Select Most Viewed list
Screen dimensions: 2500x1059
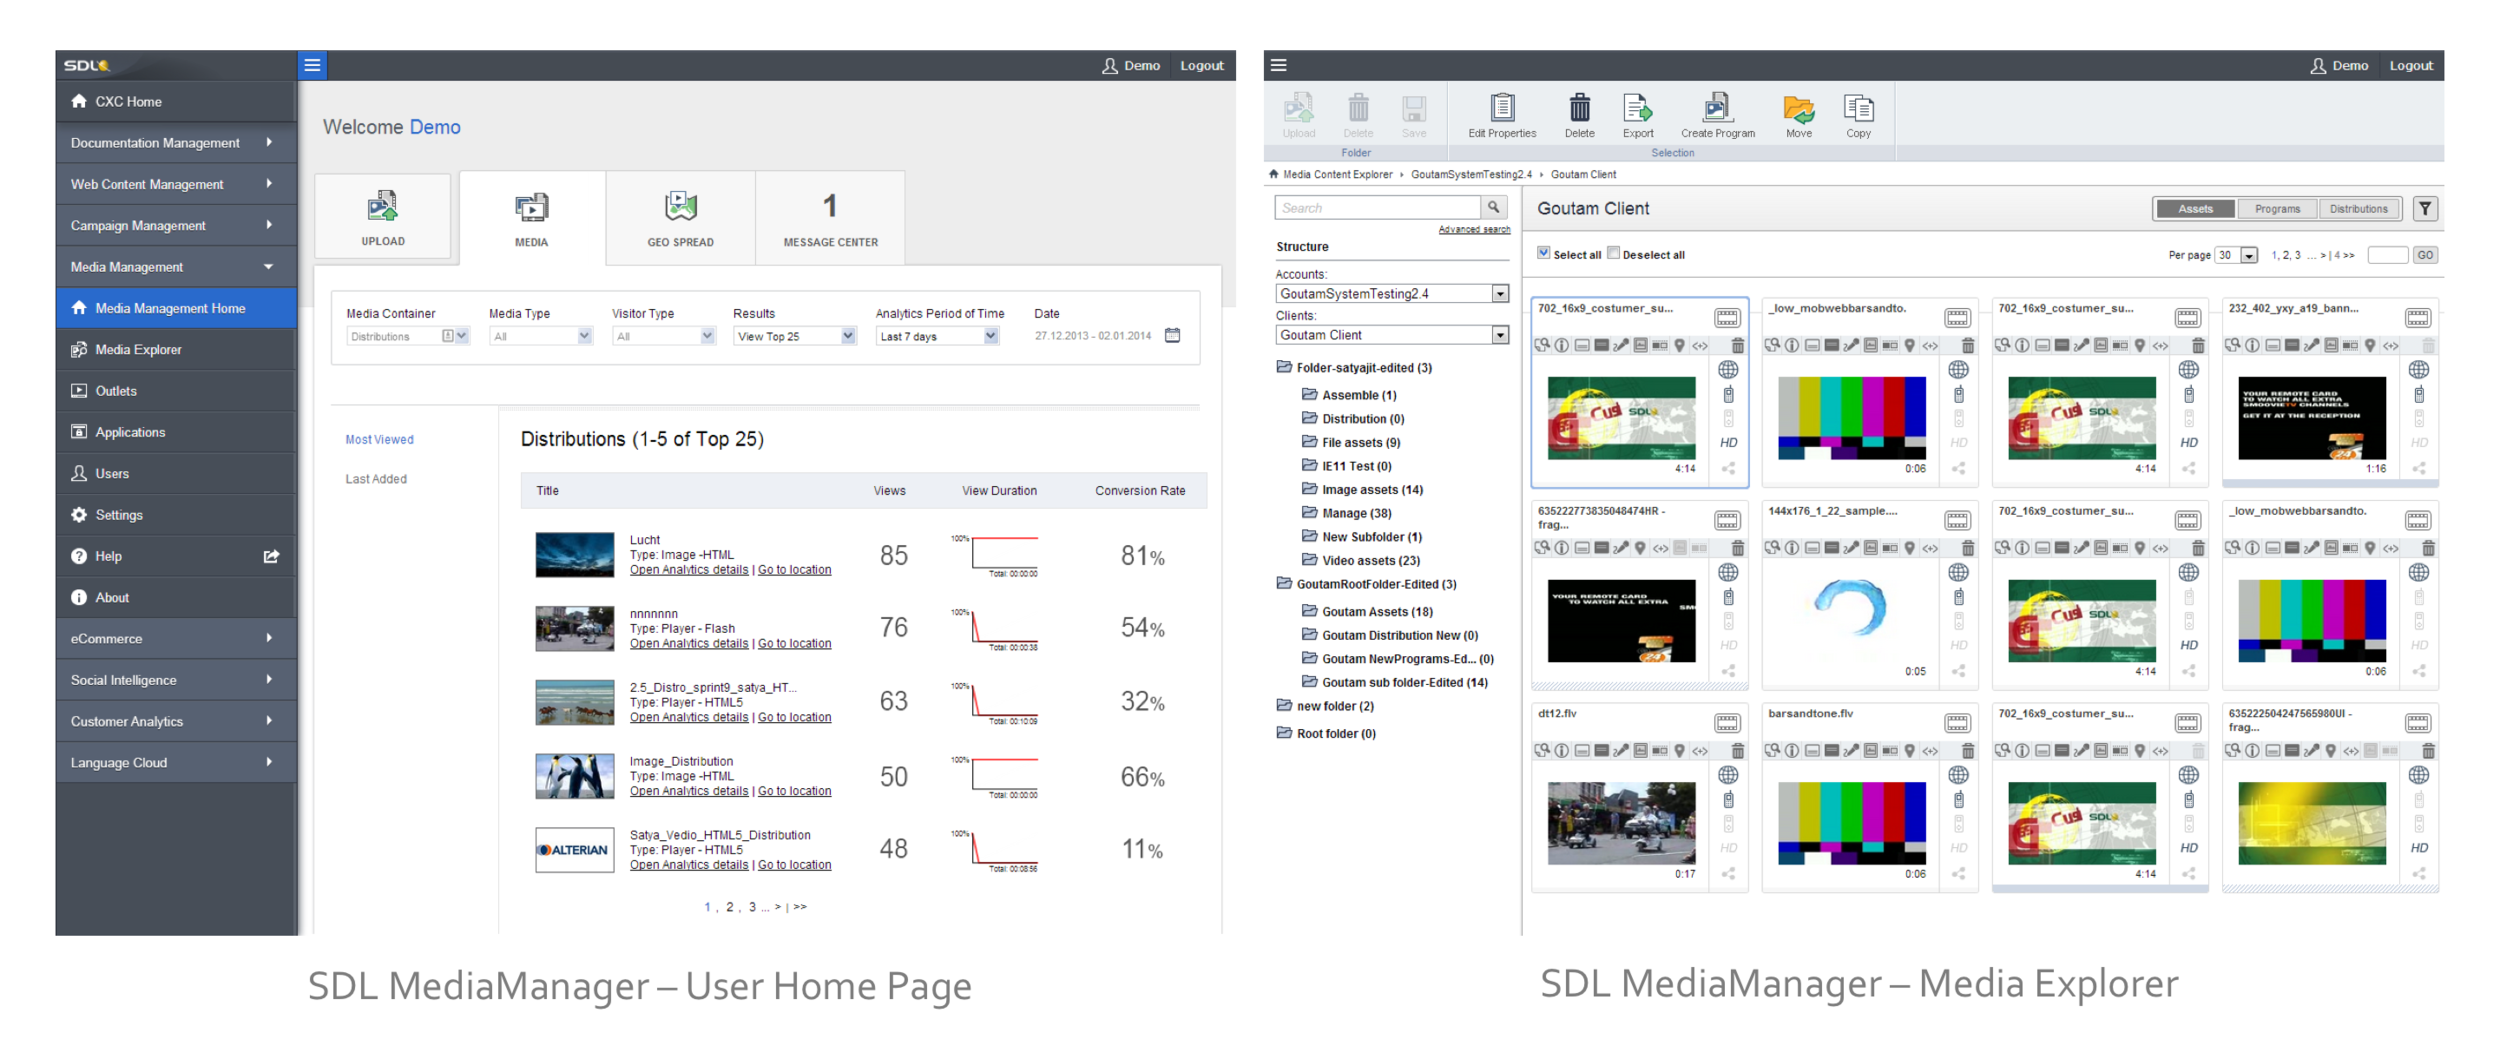pos(379,439)
